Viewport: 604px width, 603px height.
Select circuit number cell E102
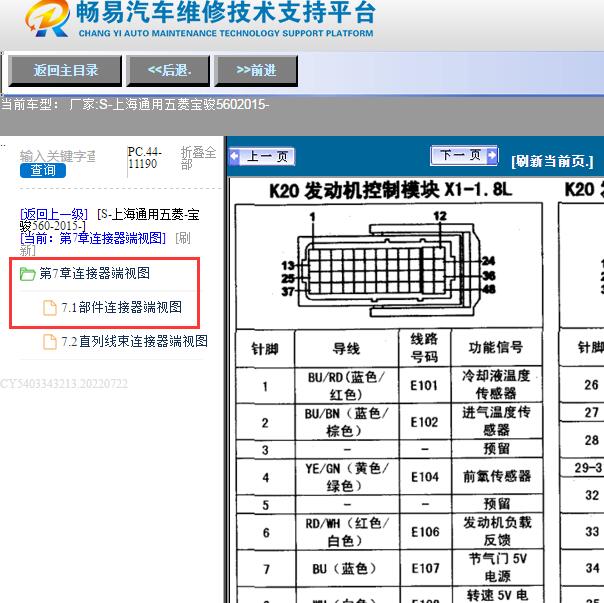[x=424, y=422]
